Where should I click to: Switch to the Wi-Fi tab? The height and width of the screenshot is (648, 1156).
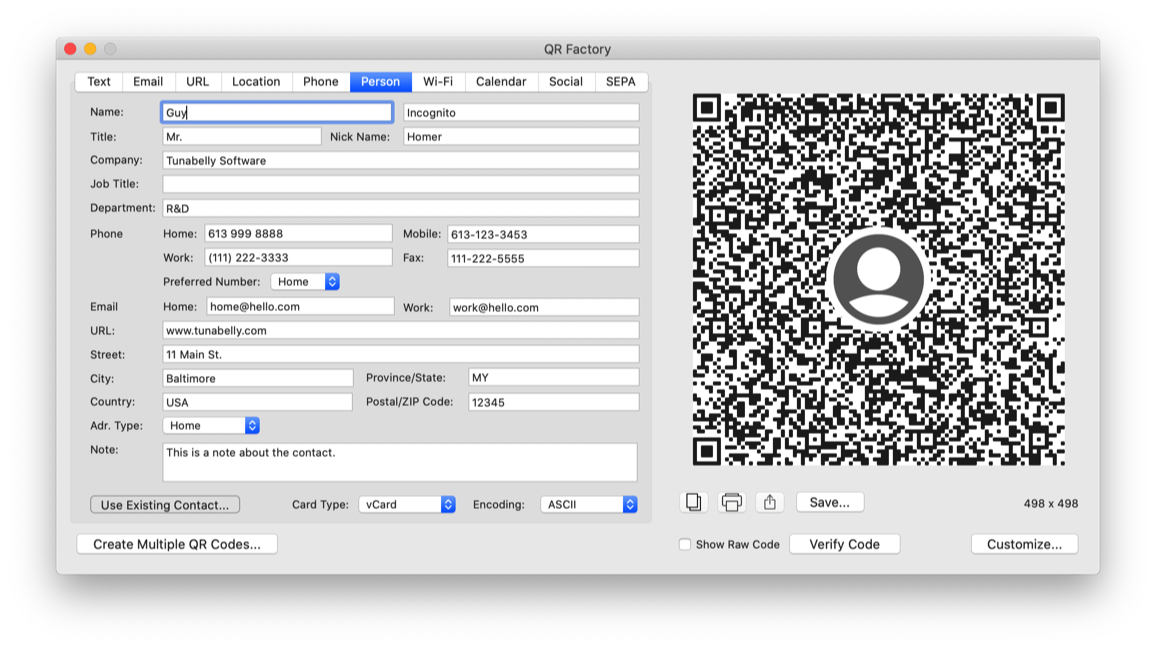pos(437,82)
